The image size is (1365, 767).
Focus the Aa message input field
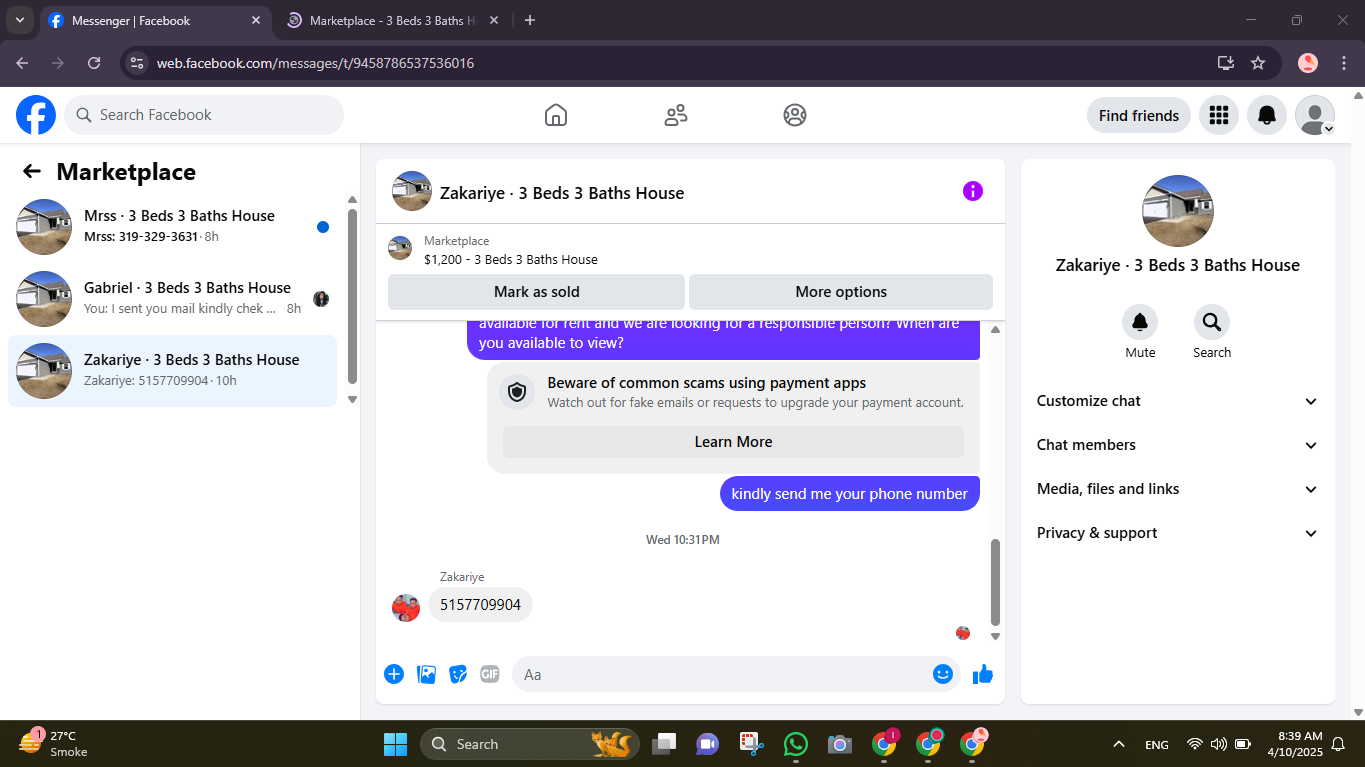[x=735, y=674]
